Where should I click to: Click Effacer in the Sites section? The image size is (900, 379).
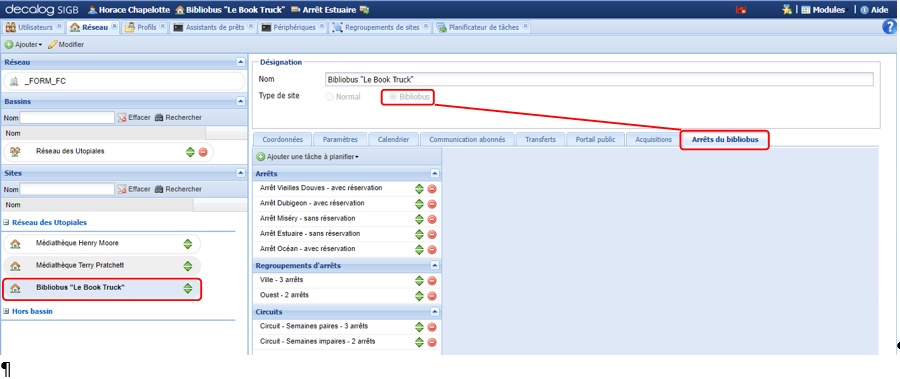pyautogui.click(x=134, y=189)
